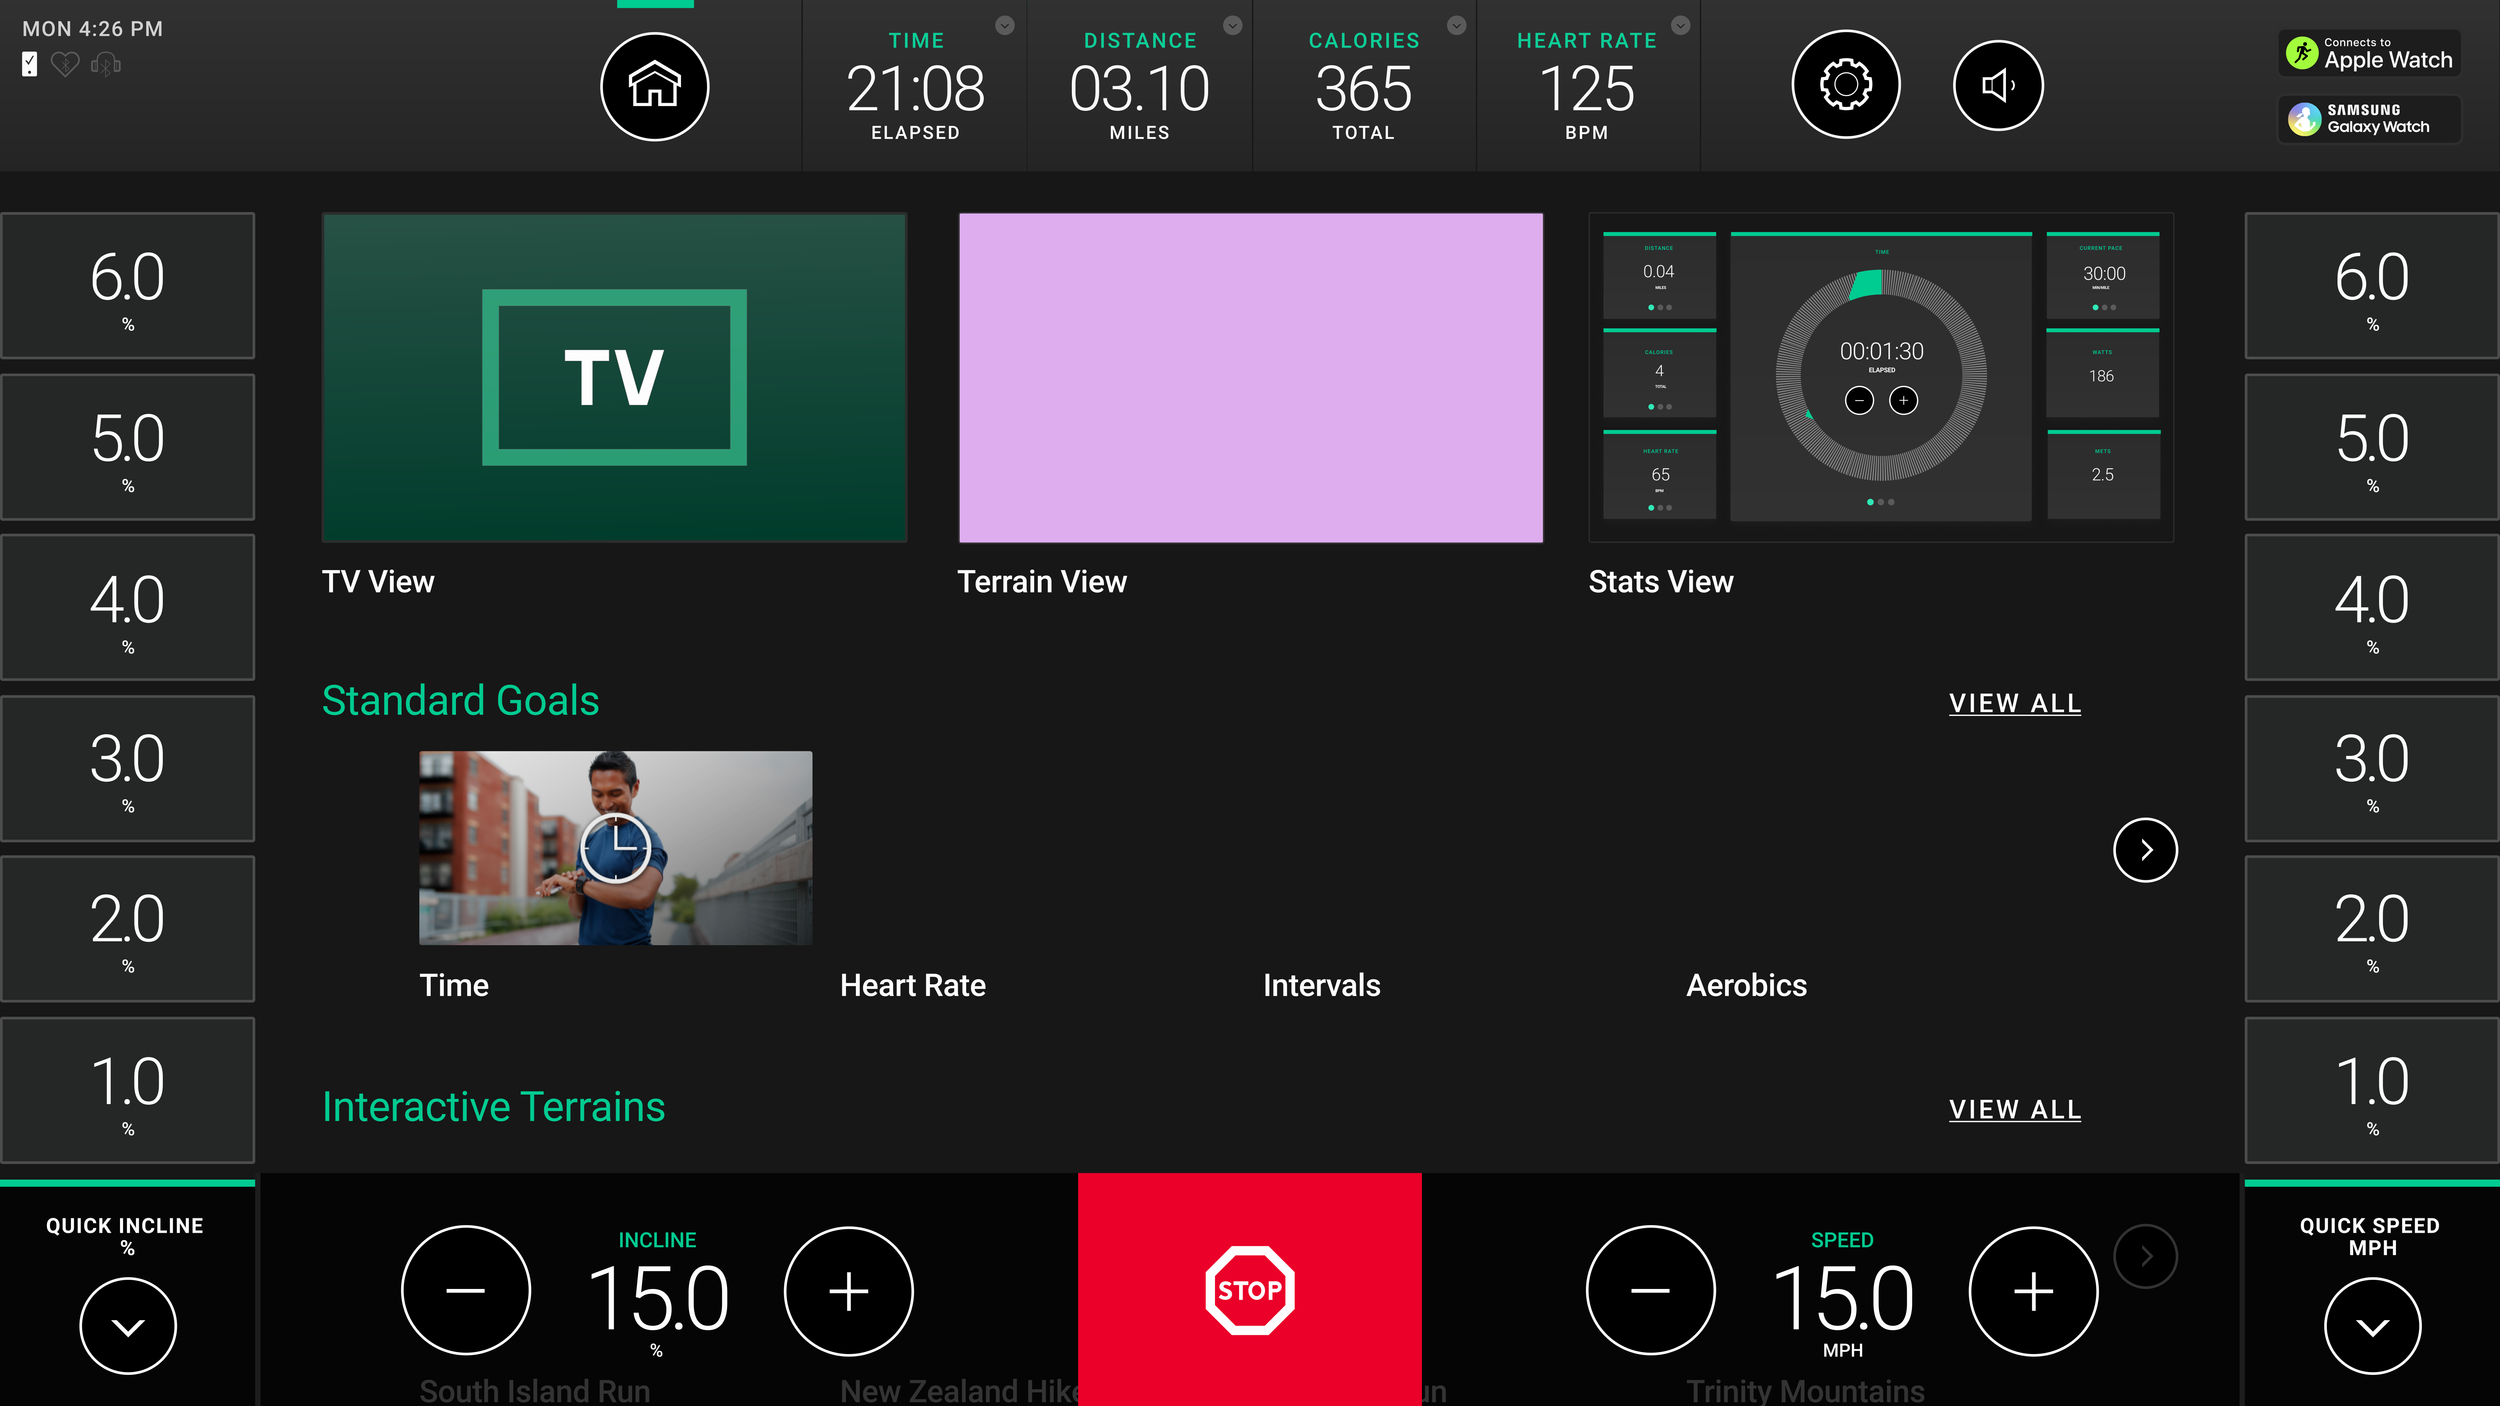The height and width of the screenshot is (1406, 2500).
Task: Decrease speed with minus button
Action: [1650, 1291]
